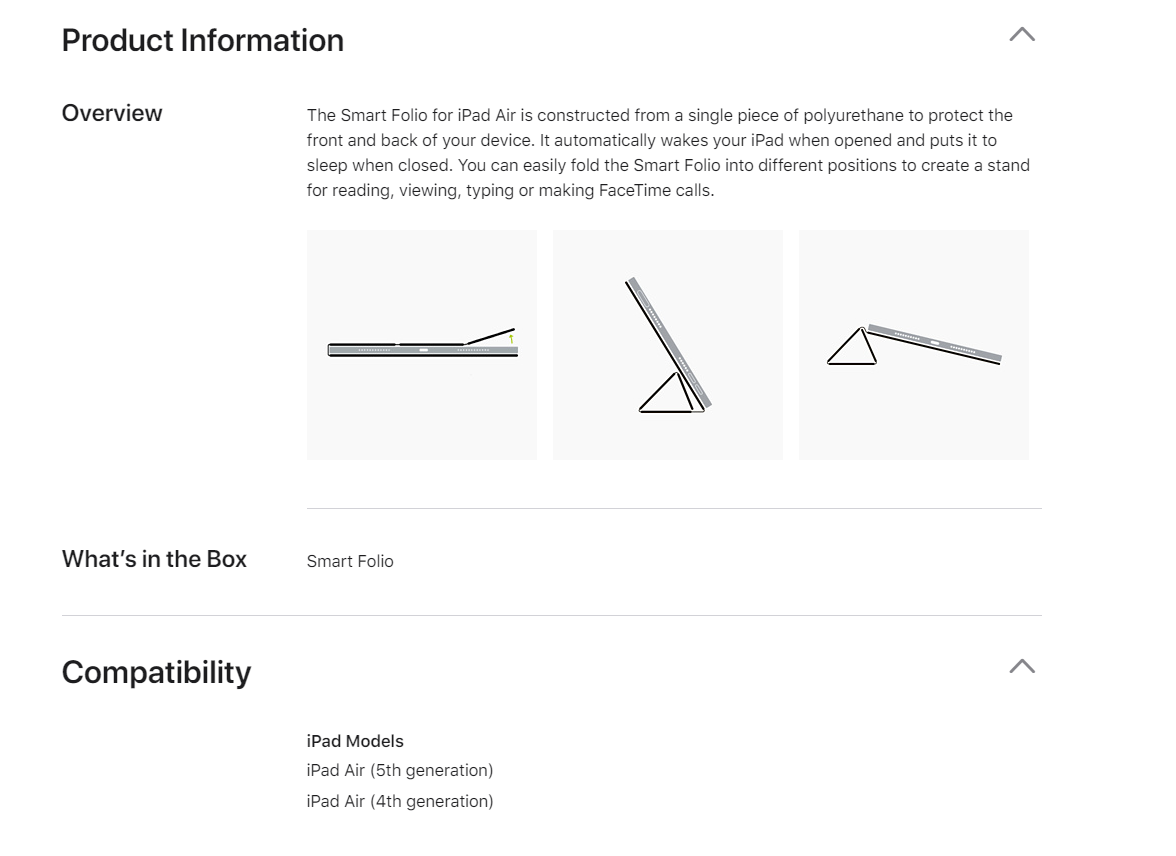Click triangle fold in typing position diagram
The width and height of the screenshot is (1176, 856).
852,347
